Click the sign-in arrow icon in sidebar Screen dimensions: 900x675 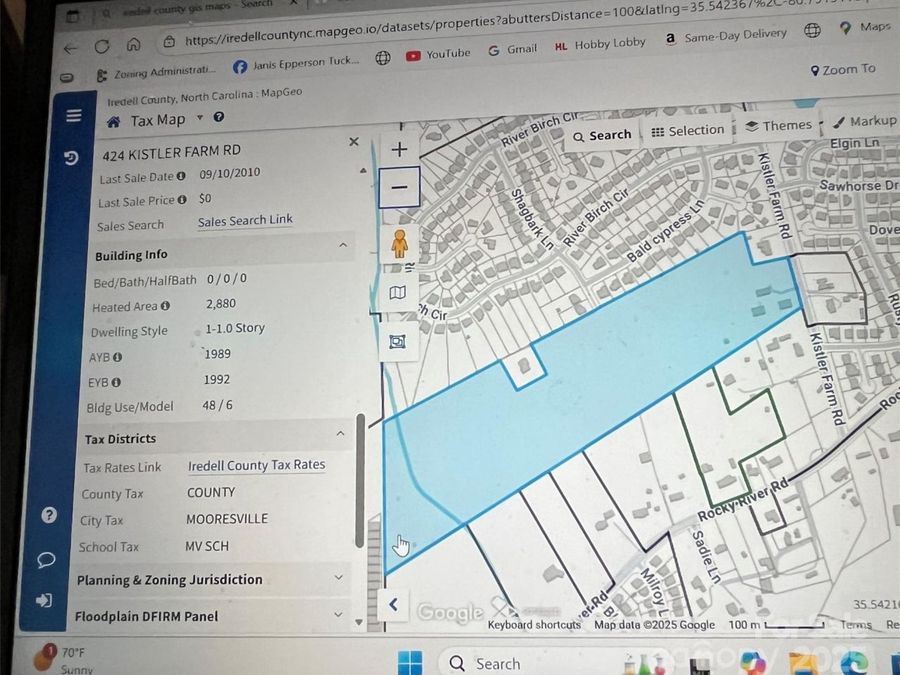(44, 600)
